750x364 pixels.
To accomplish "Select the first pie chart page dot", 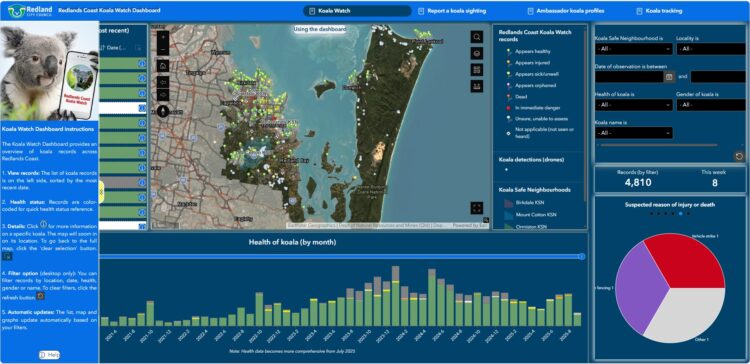I will (651, 214).
